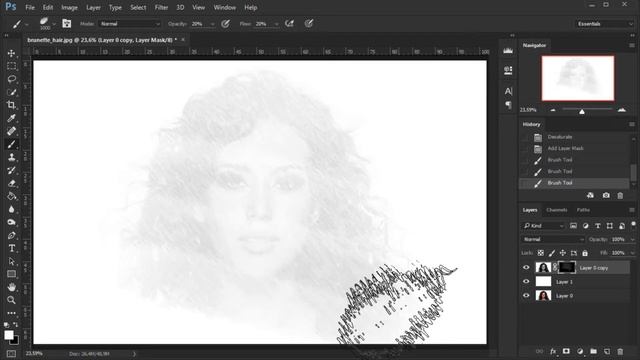This screenshot has width=640, height=360.
Task: Open layer style fx menu
Action: coord(553,351)
